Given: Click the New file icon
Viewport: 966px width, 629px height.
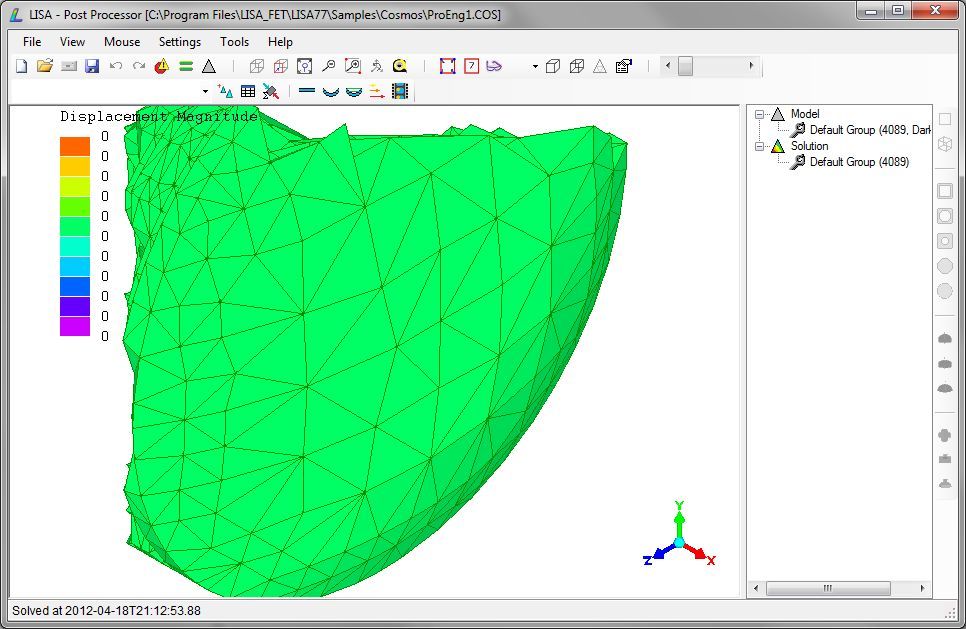Looking at the screenshot, I should pyautogui.click(x=22, y=66).
